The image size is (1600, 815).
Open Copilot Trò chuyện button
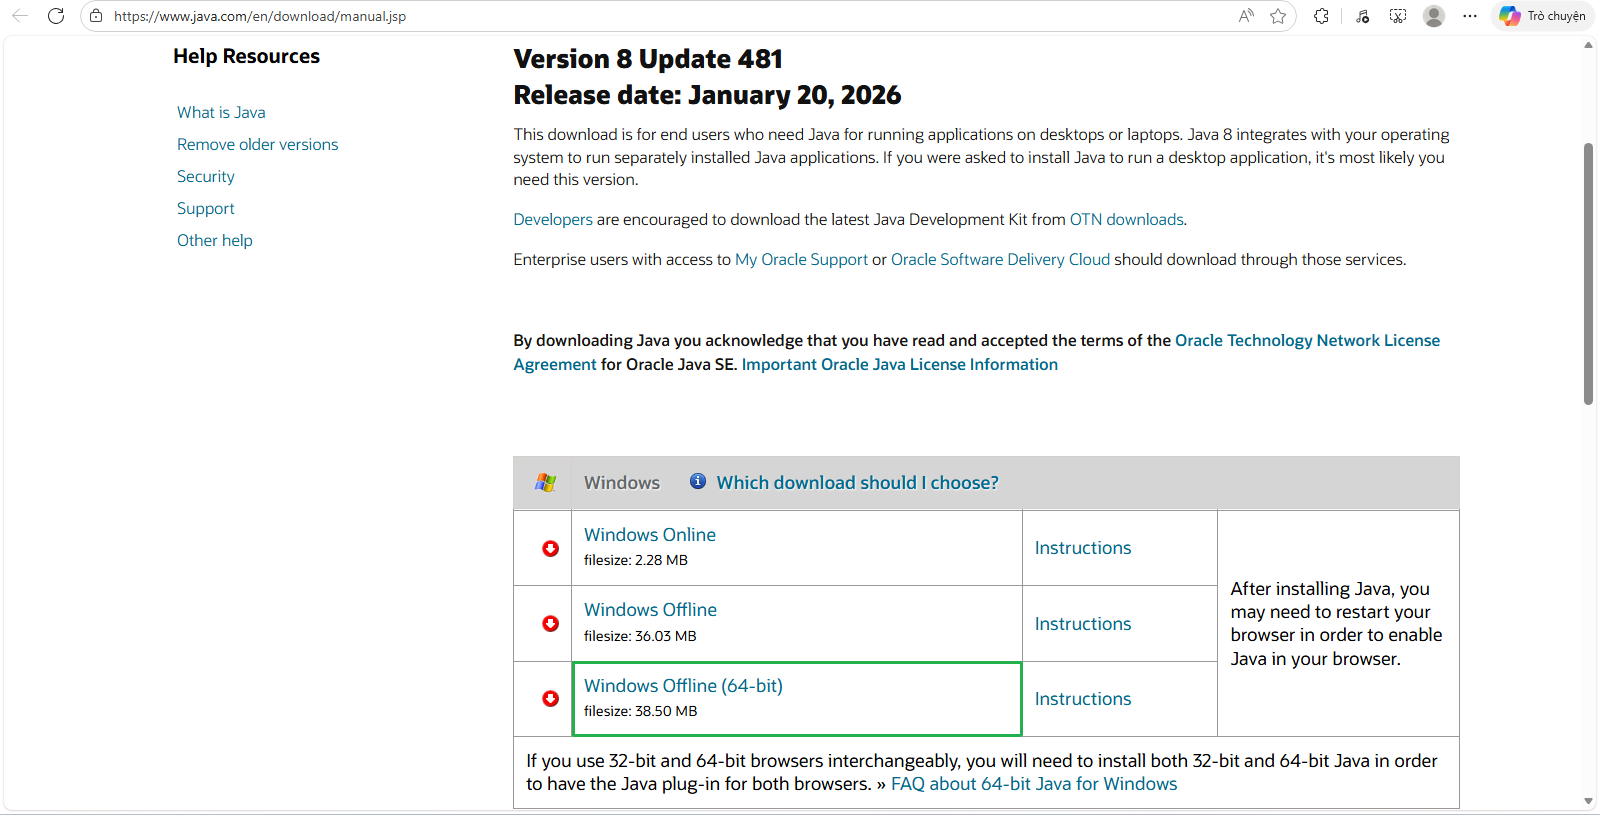1542,16
